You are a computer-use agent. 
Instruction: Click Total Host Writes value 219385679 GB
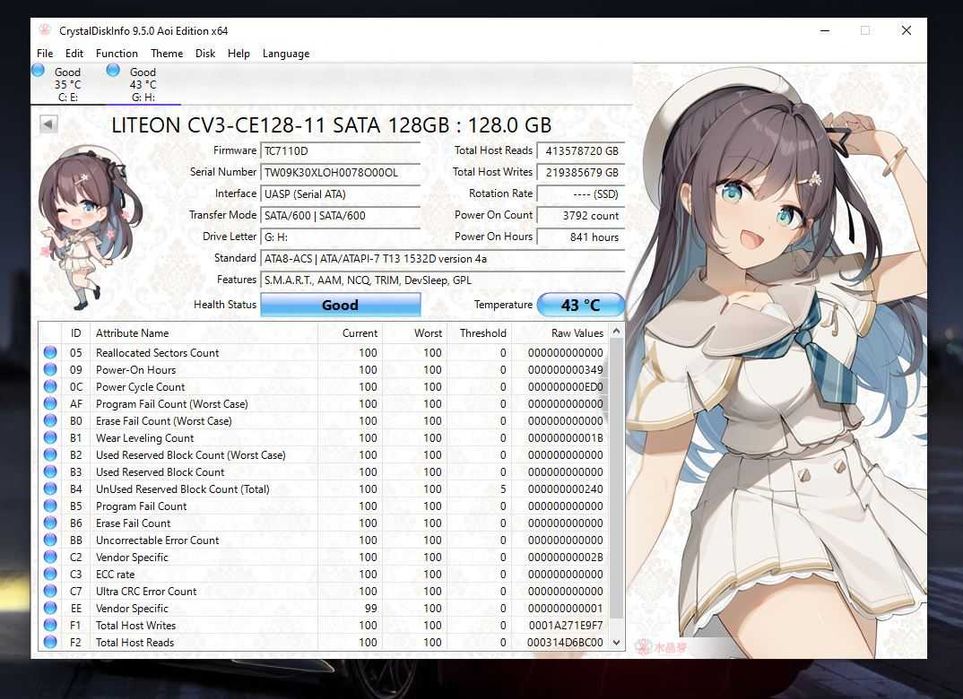(x=580, y=173)
